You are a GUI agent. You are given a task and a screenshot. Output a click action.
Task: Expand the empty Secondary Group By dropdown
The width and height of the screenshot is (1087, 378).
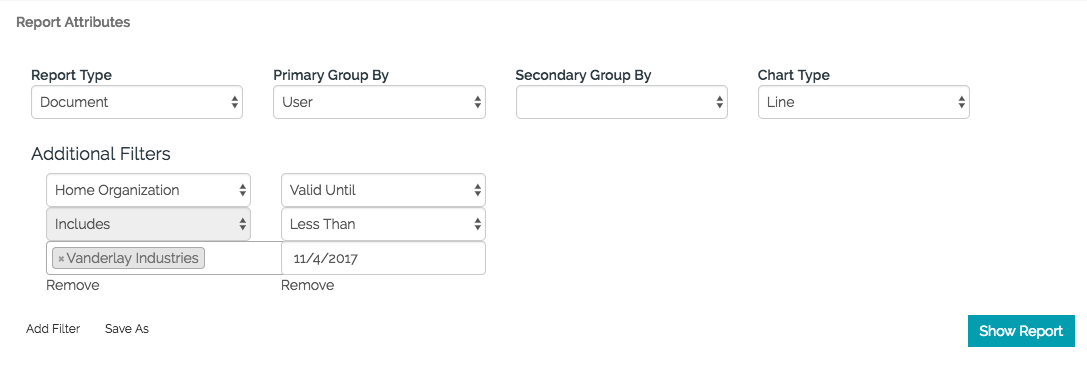[x=622, y=102]
